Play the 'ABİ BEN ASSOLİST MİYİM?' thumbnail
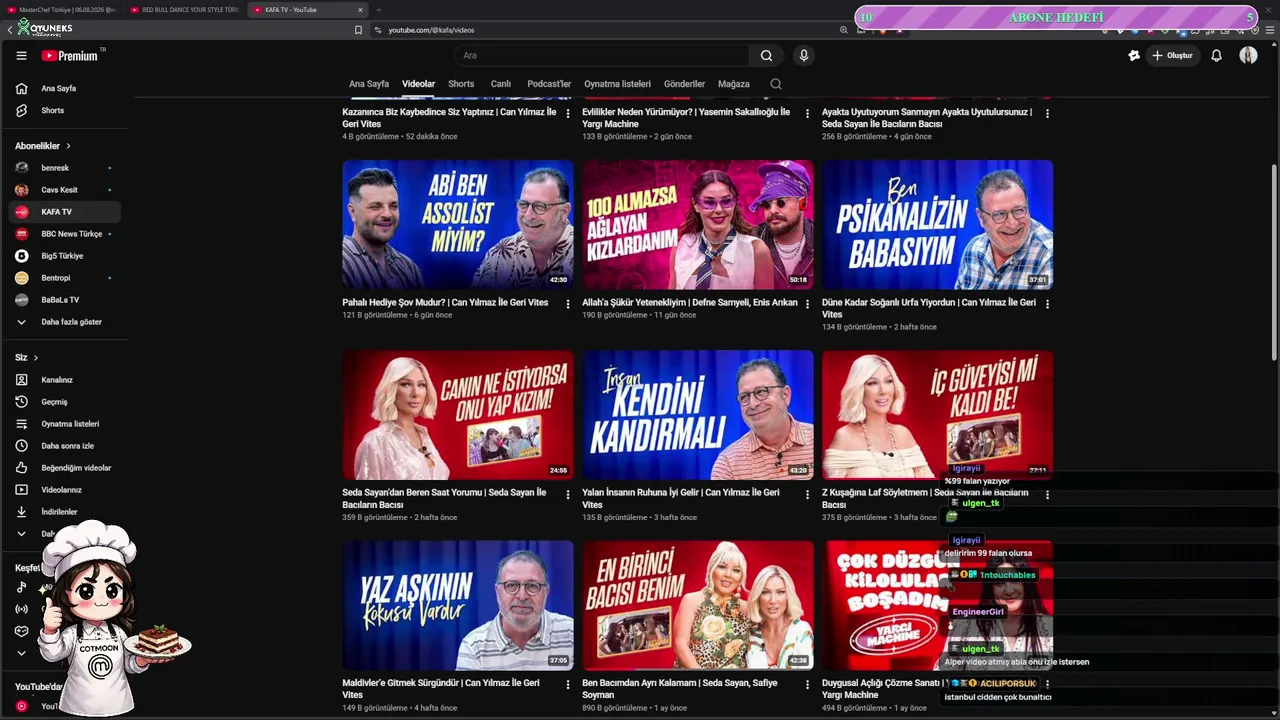The image size is (1280, 720). (458, 225)
